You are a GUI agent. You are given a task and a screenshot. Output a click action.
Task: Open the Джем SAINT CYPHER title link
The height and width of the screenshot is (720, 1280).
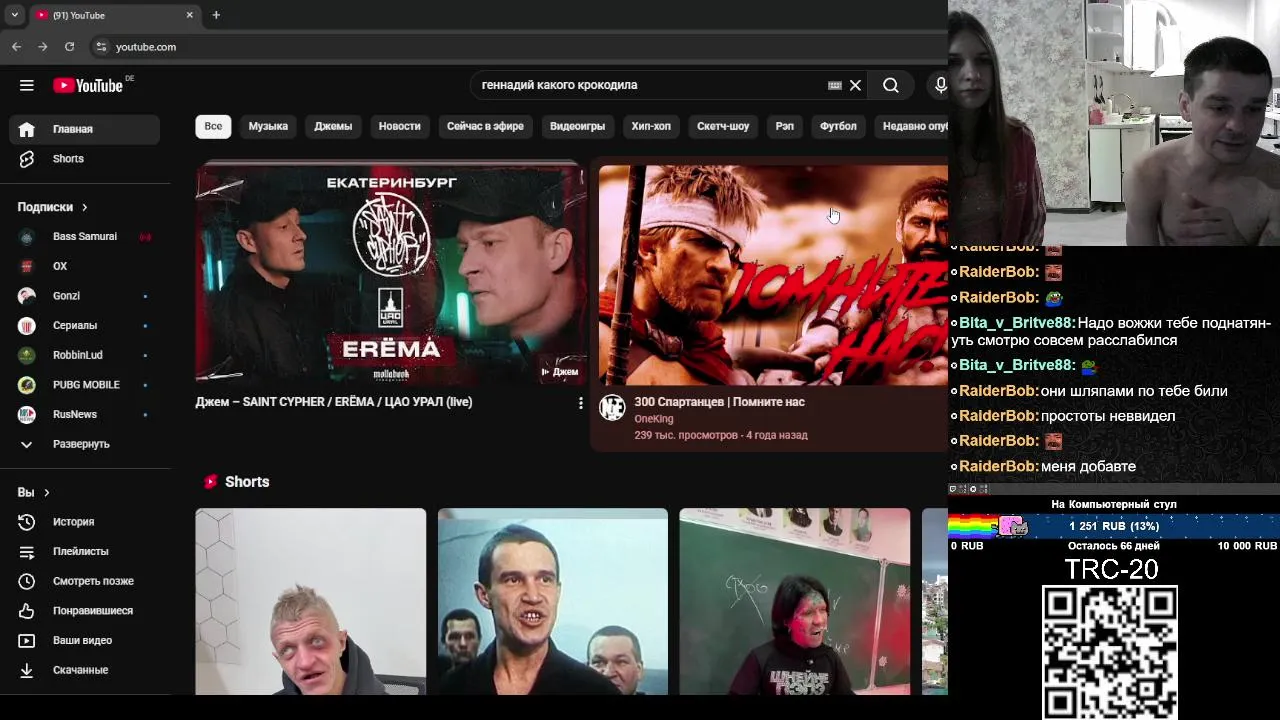[x=334, y=402]
